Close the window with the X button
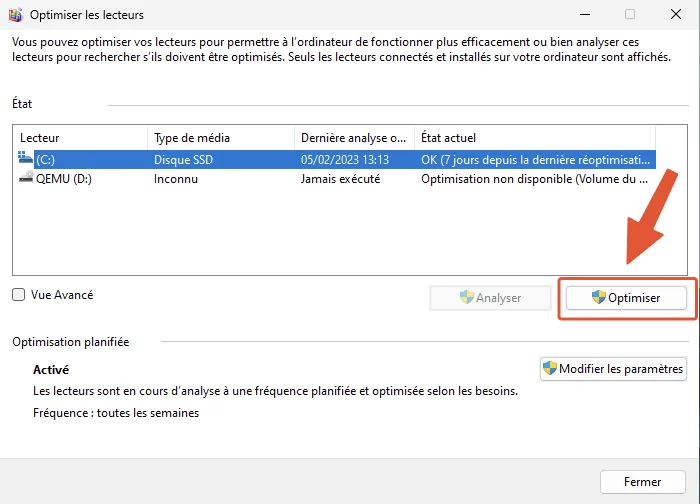 [676, 14]
